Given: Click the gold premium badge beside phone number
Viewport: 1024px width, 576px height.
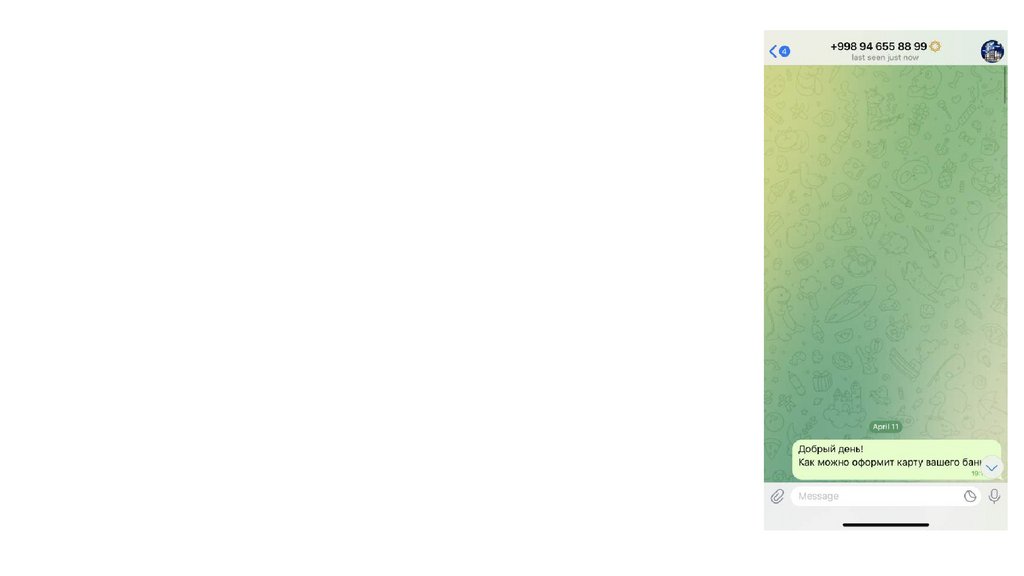Looking at the screenshot, I should pyautogui.click(x=935, y=46).
